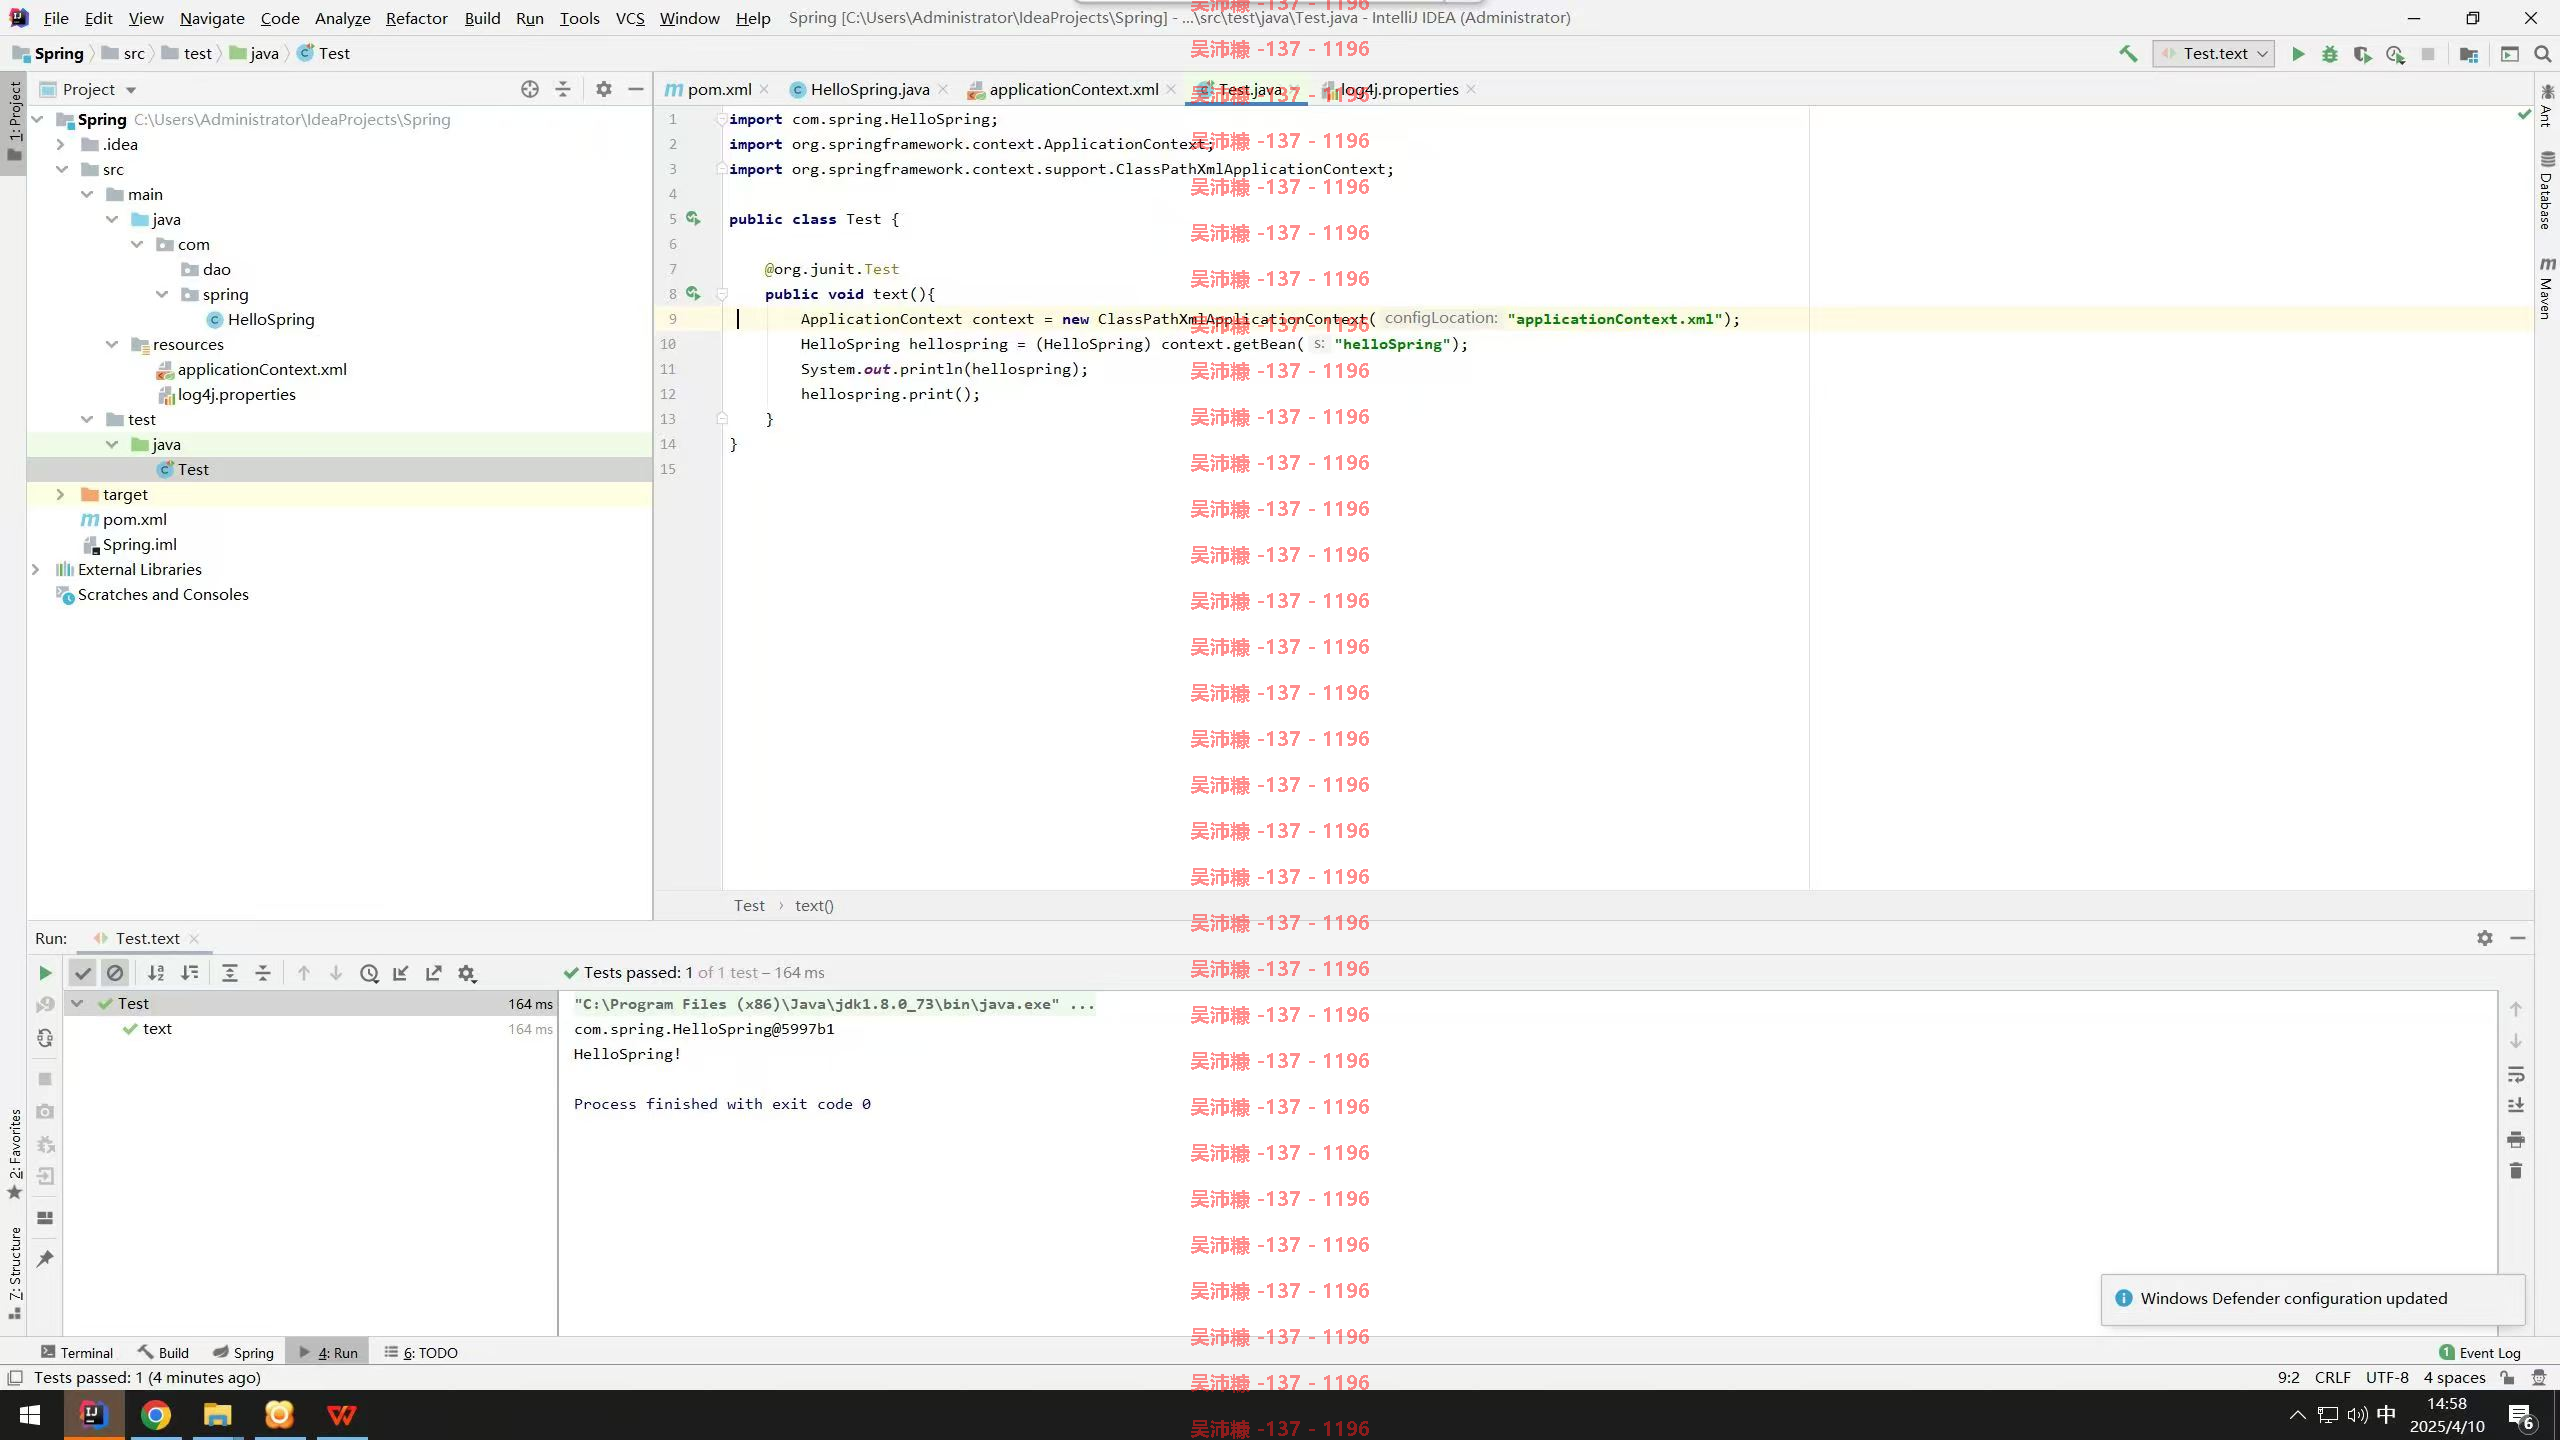Viewport: 2560px width, 1440px height.
Task: Open Maven side panel
Action: (2547, 288)
